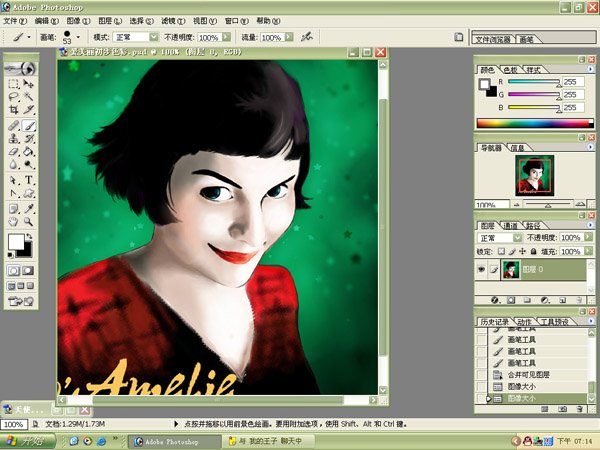Select the Pen tool
The width and height of the screenshot is (600, 450).
(14, 193)
